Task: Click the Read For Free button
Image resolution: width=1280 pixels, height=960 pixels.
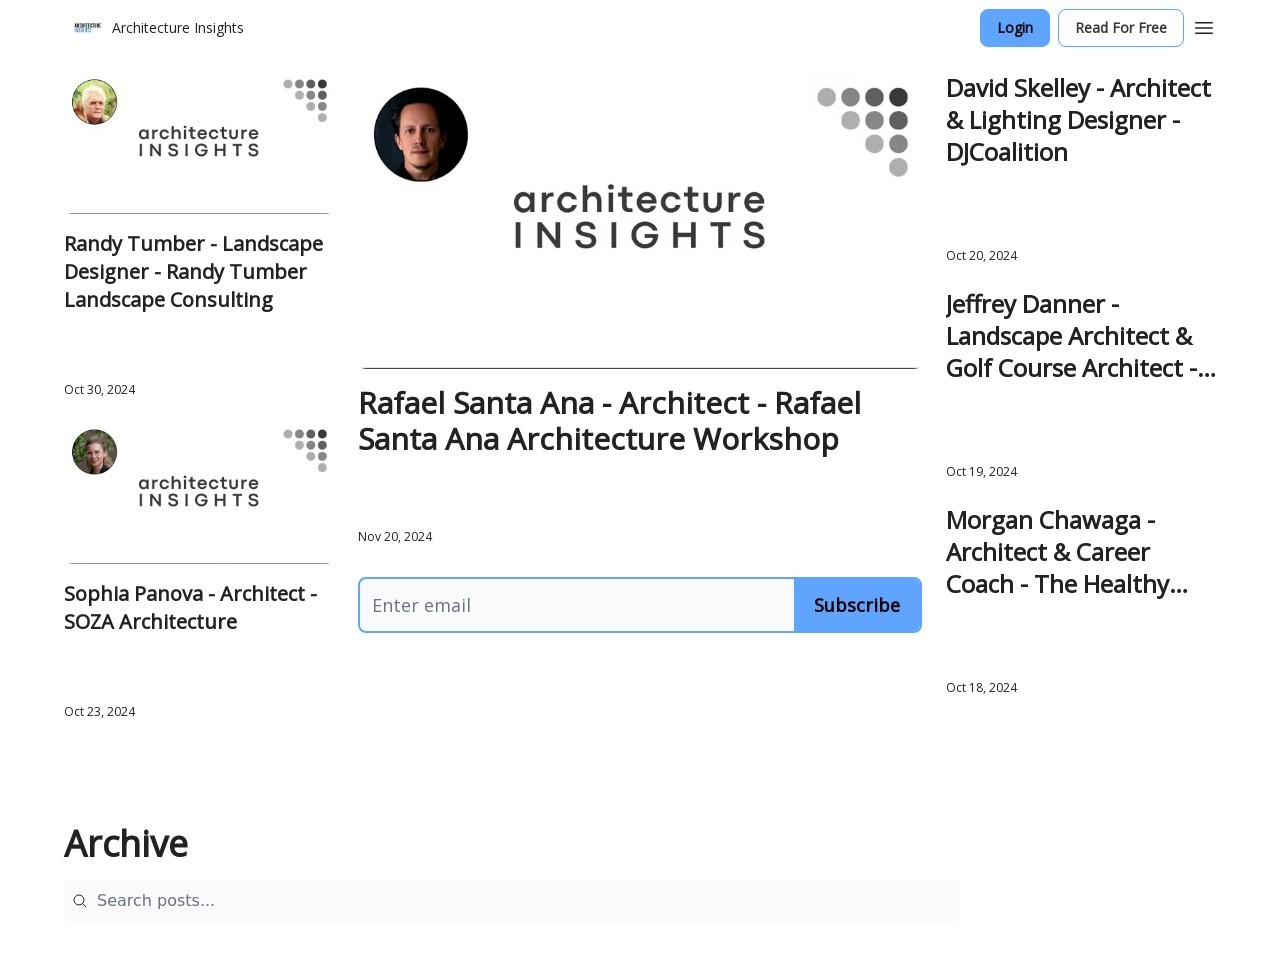Action: coord(1121,28)
